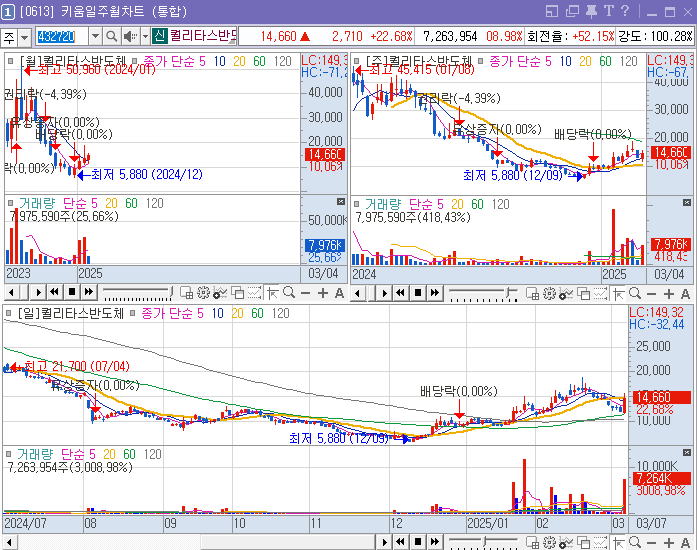
Task: Click the overlapping panes icon in daily toolbar
Action: pyautogui.click(x=583, y=542)
